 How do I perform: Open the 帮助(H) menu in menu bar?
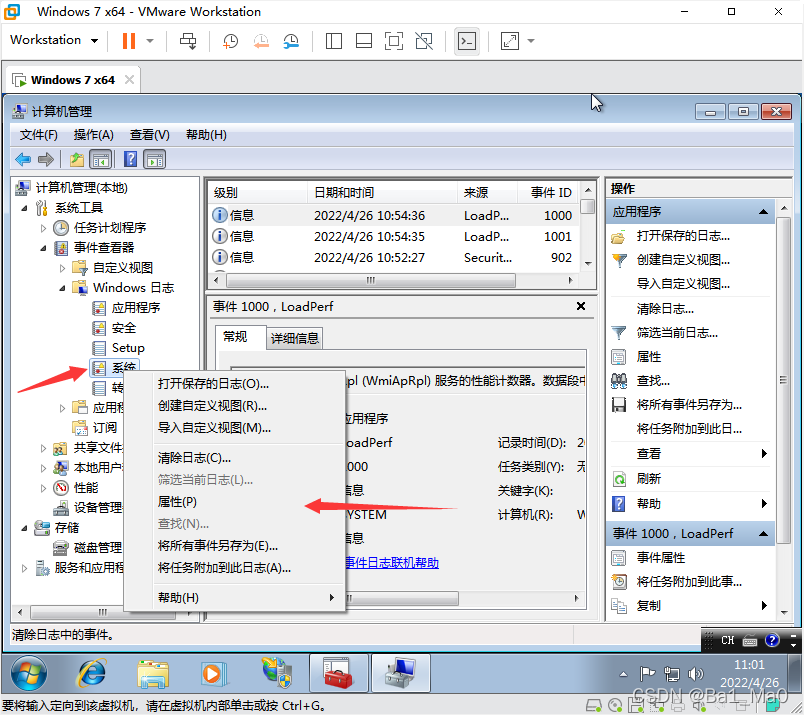tap(206, 135)
